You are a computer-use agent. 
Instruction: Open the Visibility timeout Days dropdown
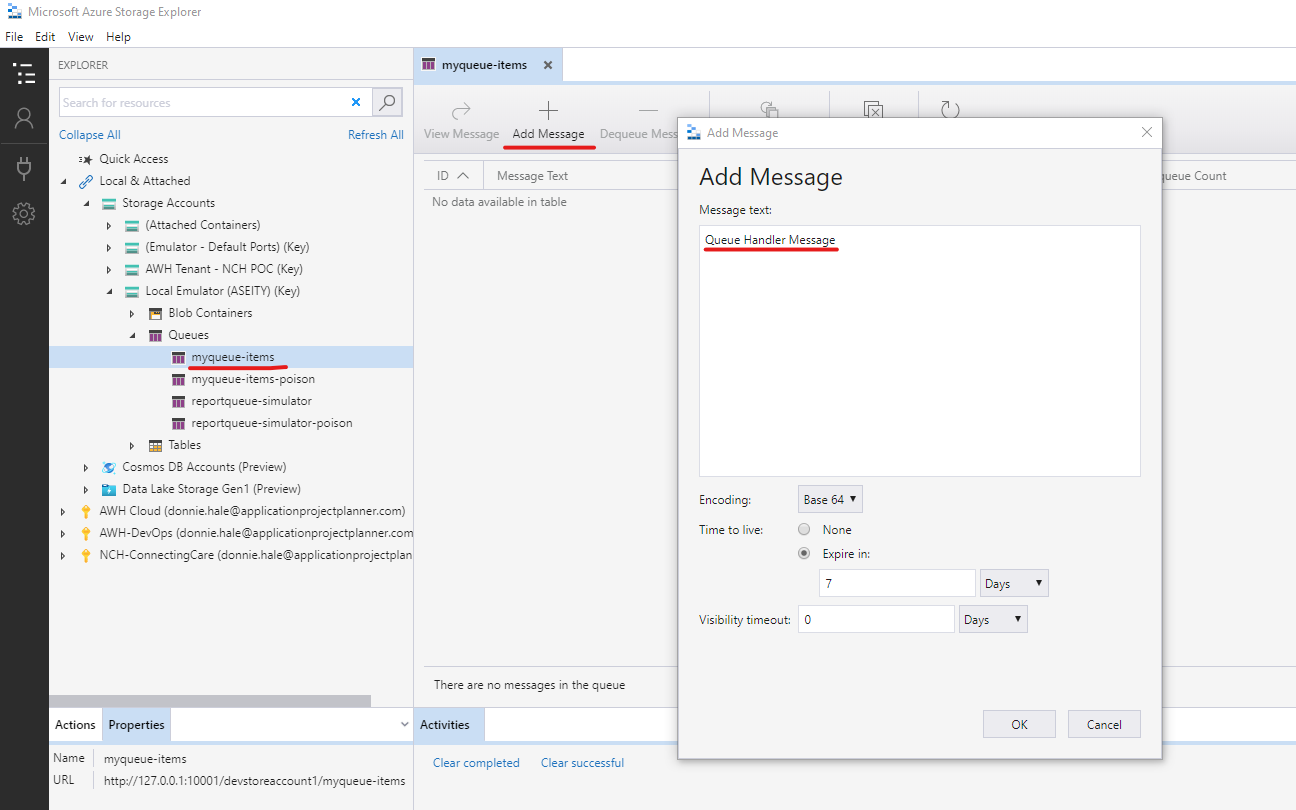point(993,619)
